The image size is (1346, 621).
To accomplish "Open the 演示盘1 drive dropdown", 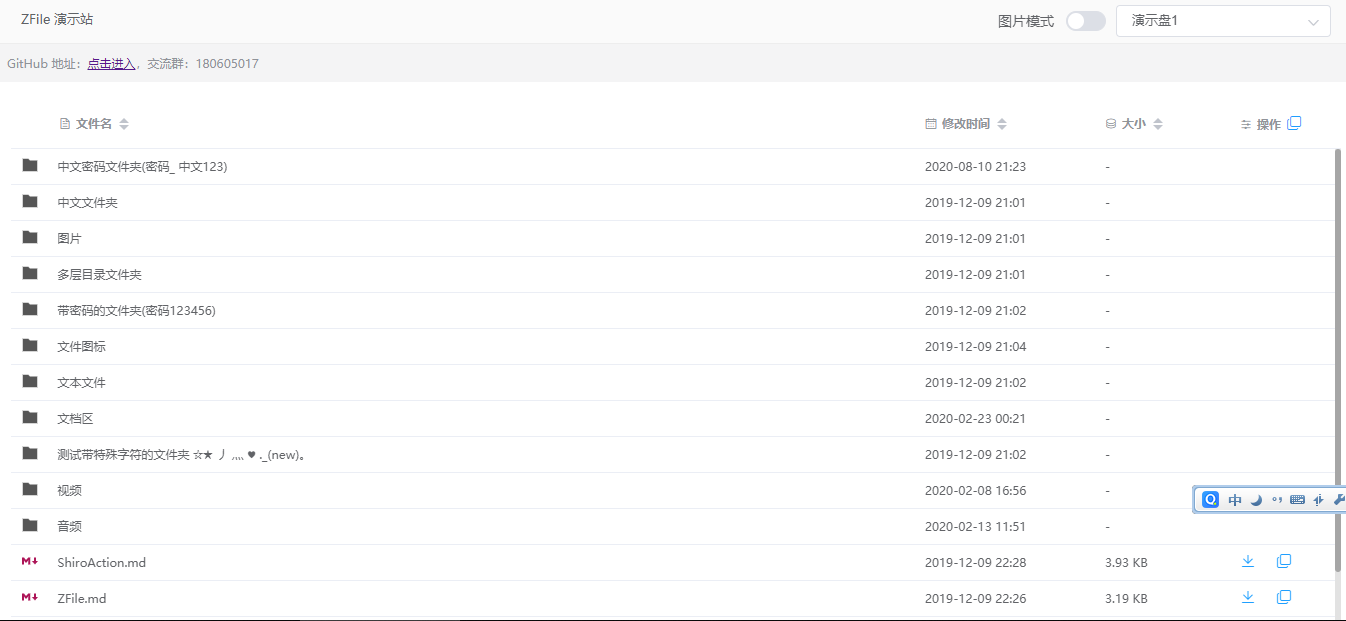I will [x=1222, y=21].
